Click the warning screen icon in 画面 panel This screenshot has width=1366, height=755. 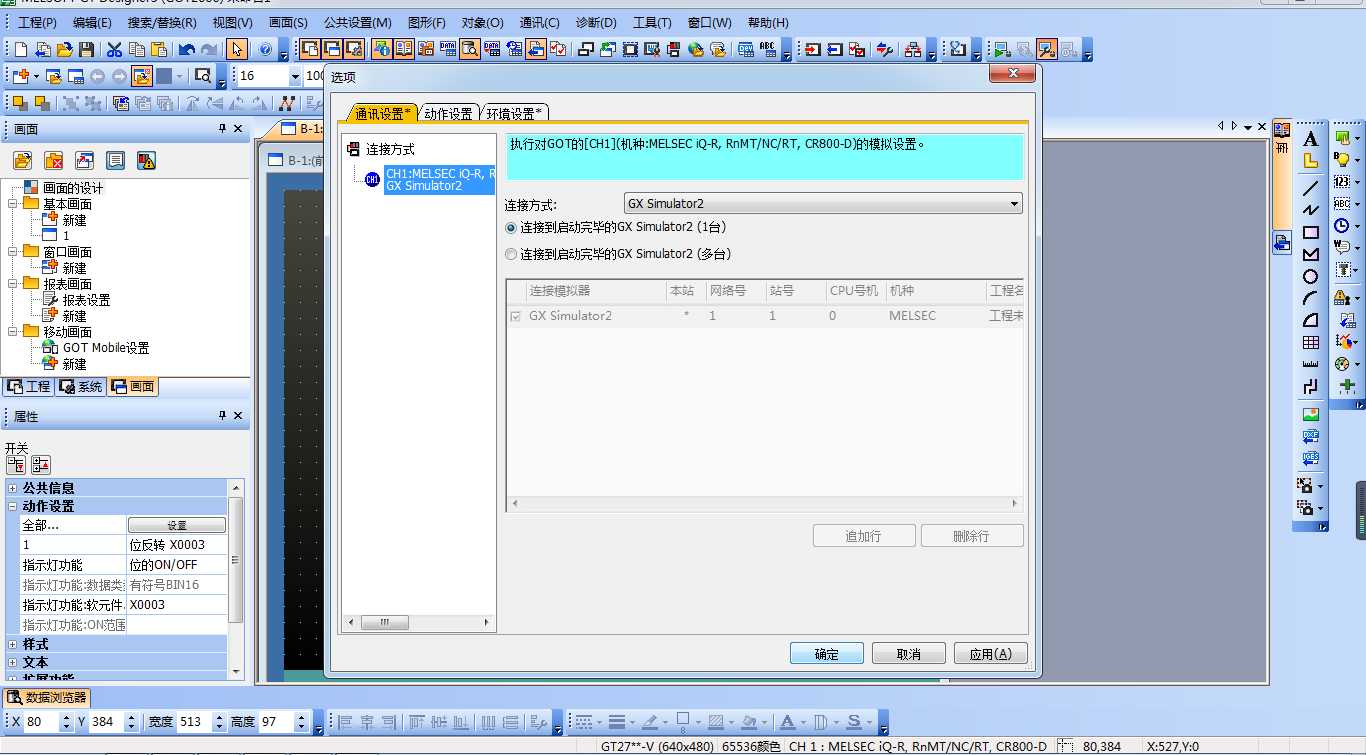point(147,160)
